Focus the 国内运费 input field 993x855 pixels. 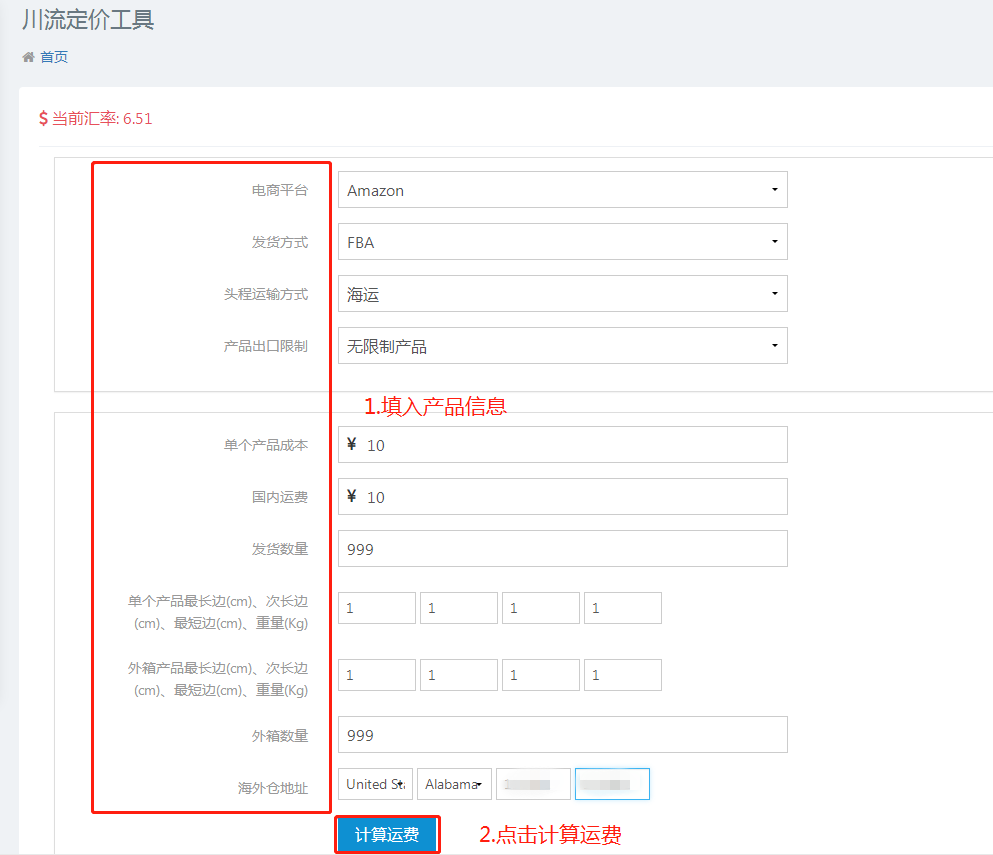pos(562,497)
